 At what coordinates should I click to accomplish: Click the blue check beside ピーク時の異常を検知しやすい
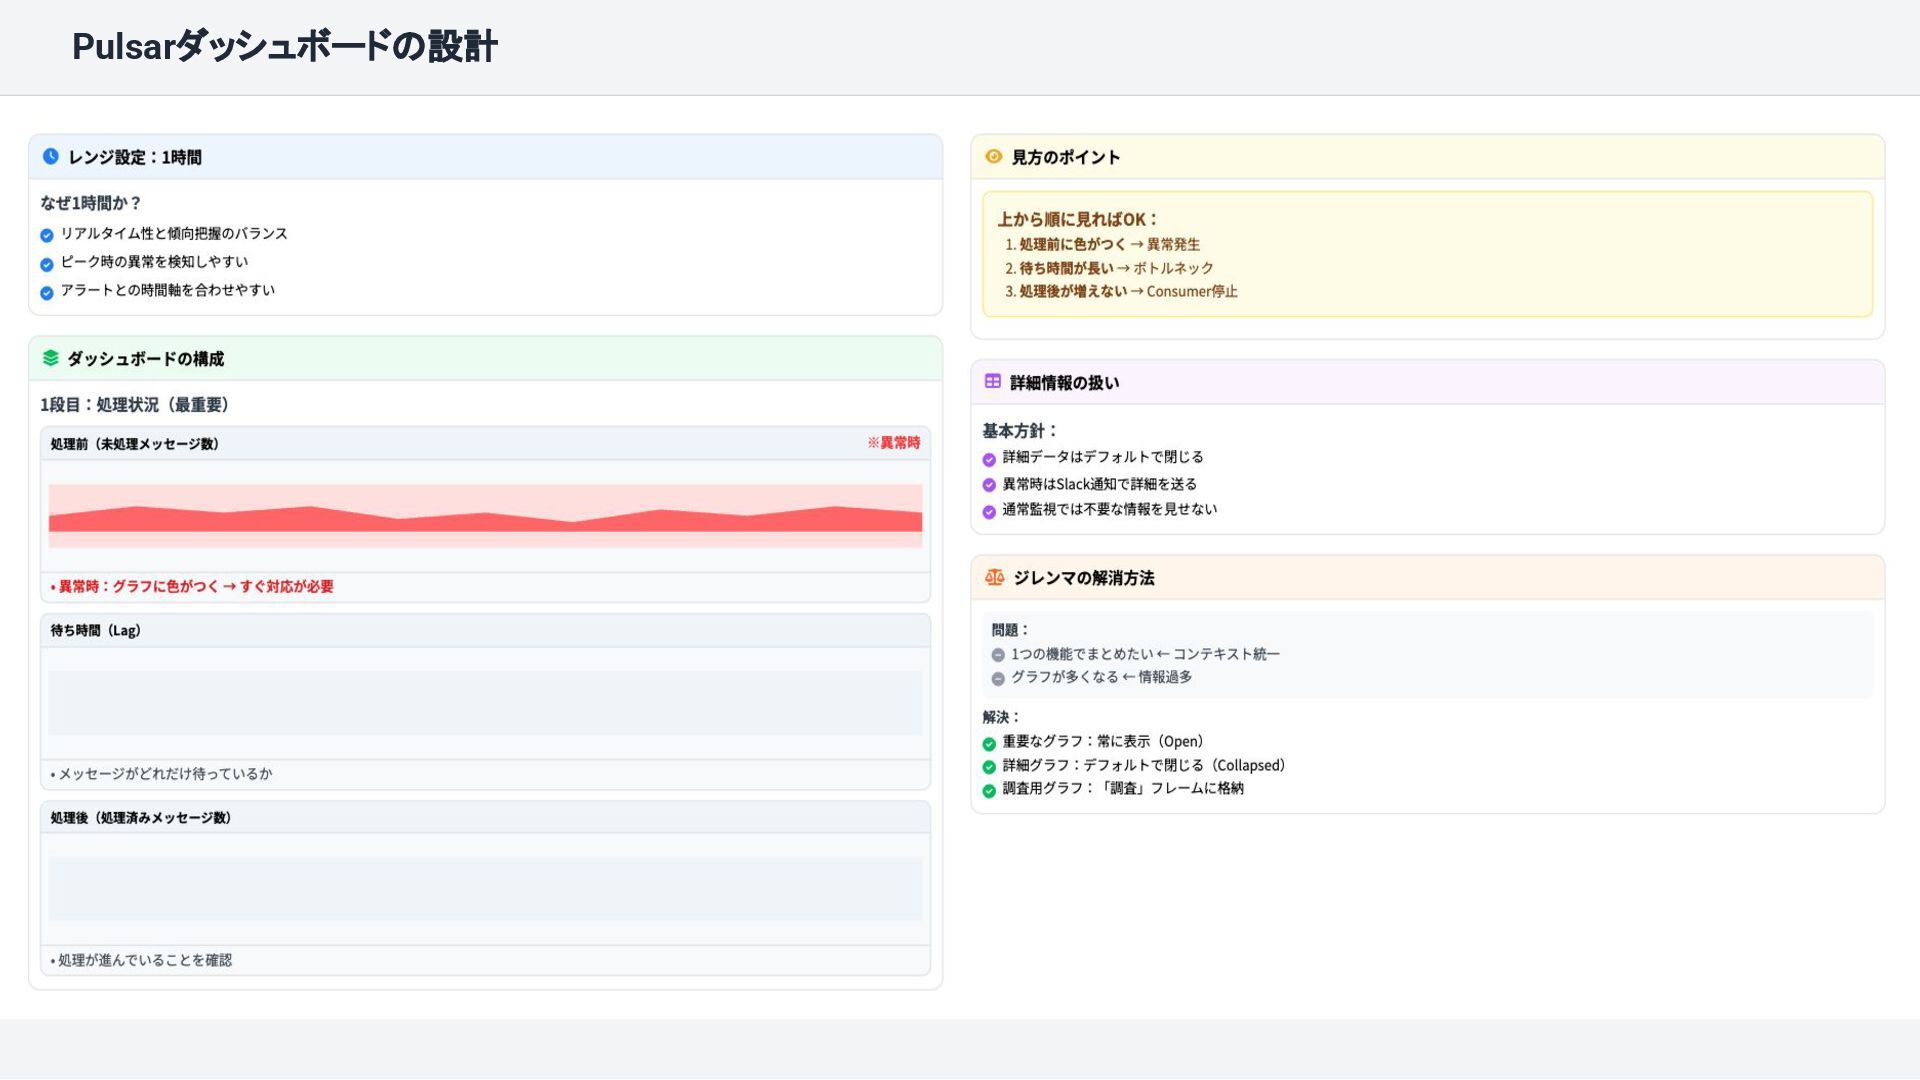click(47, 265)
